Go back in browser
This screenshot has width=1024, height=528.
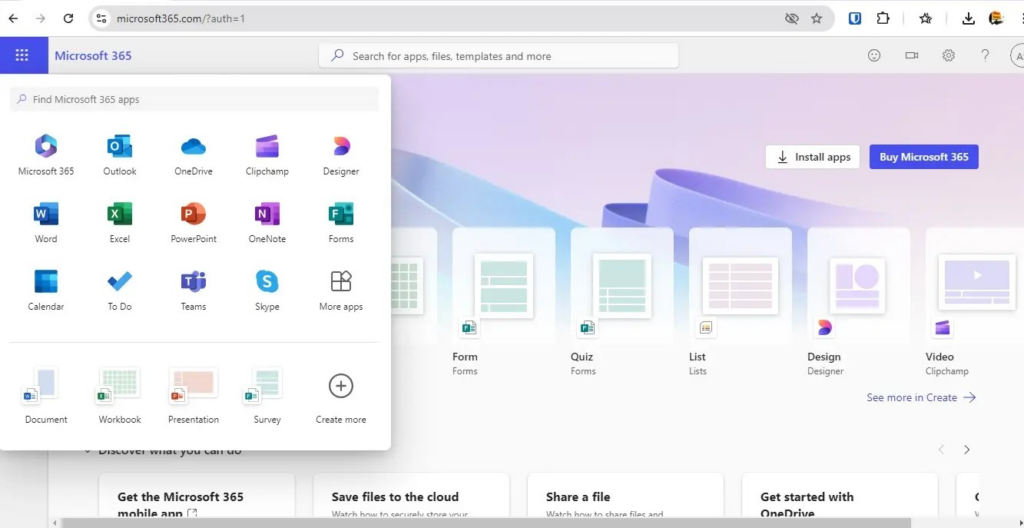click(13, 18)
